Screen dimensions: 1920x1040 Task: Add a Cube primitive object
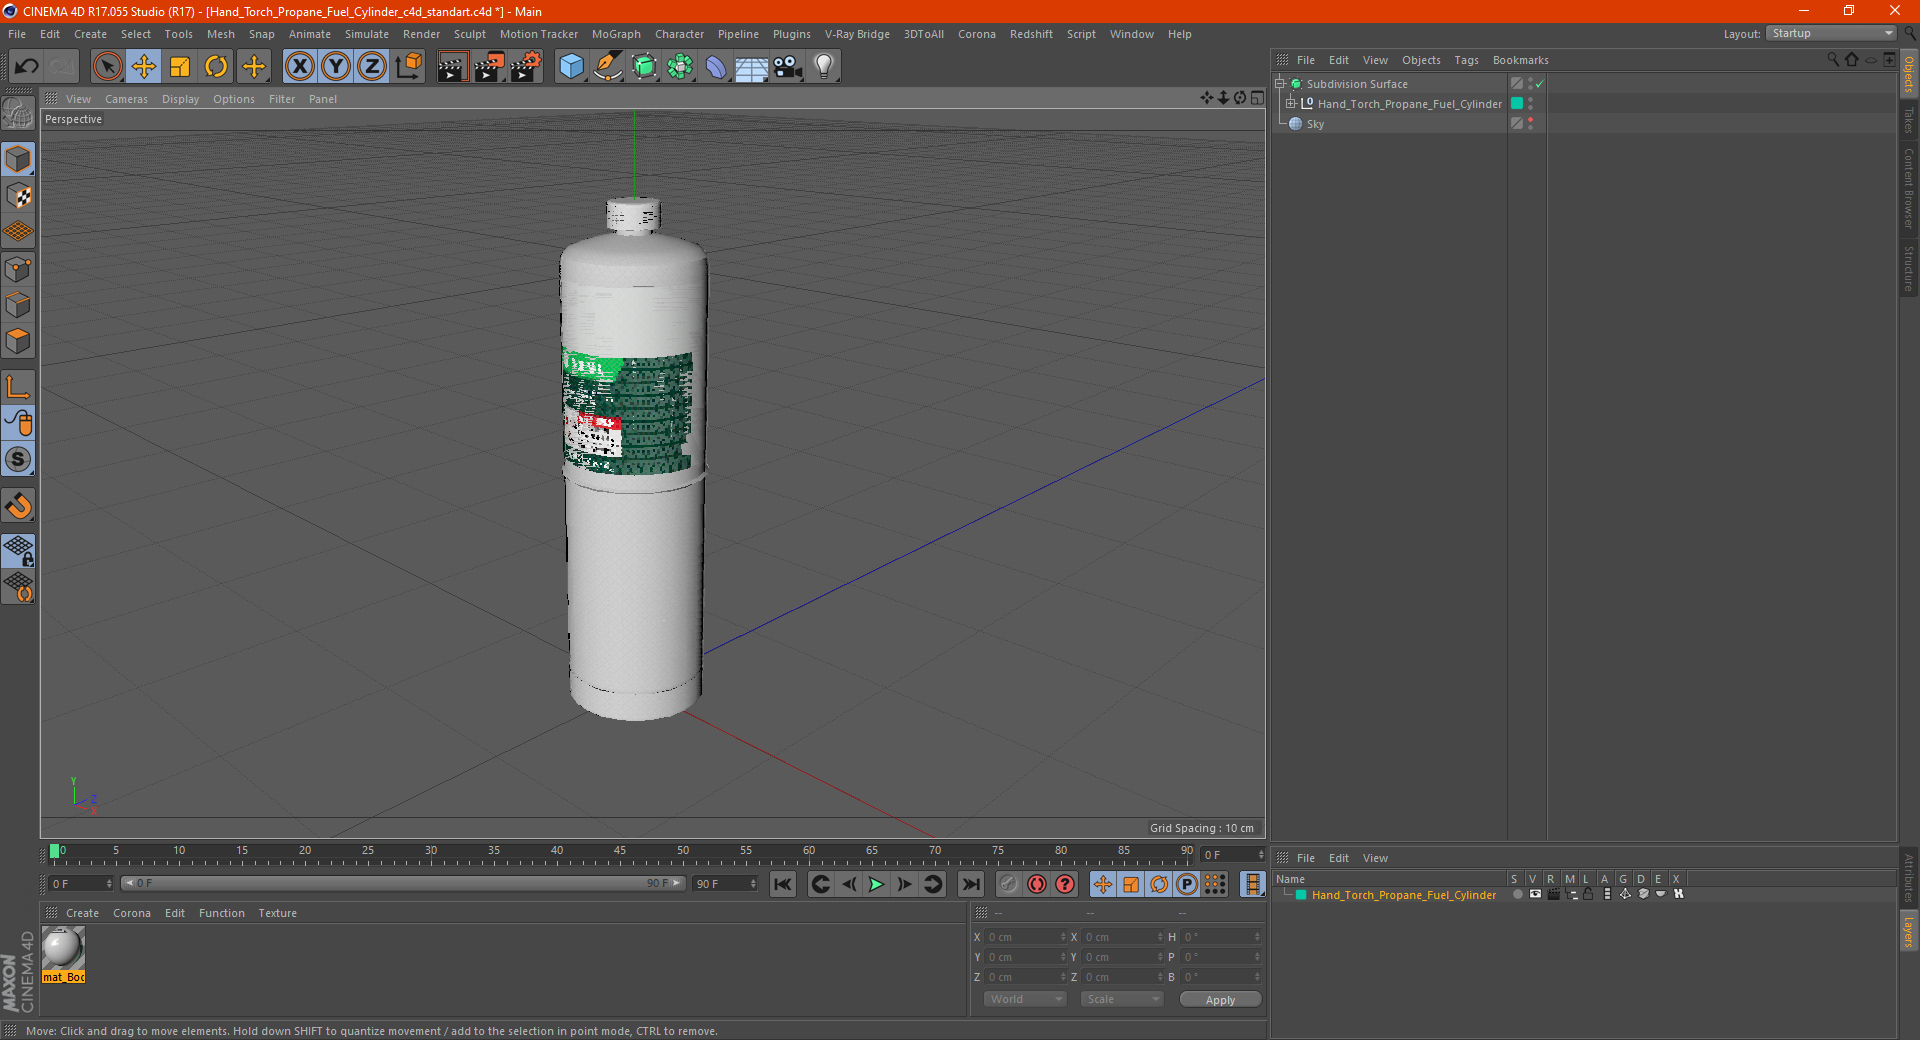[x=571, y=67]
